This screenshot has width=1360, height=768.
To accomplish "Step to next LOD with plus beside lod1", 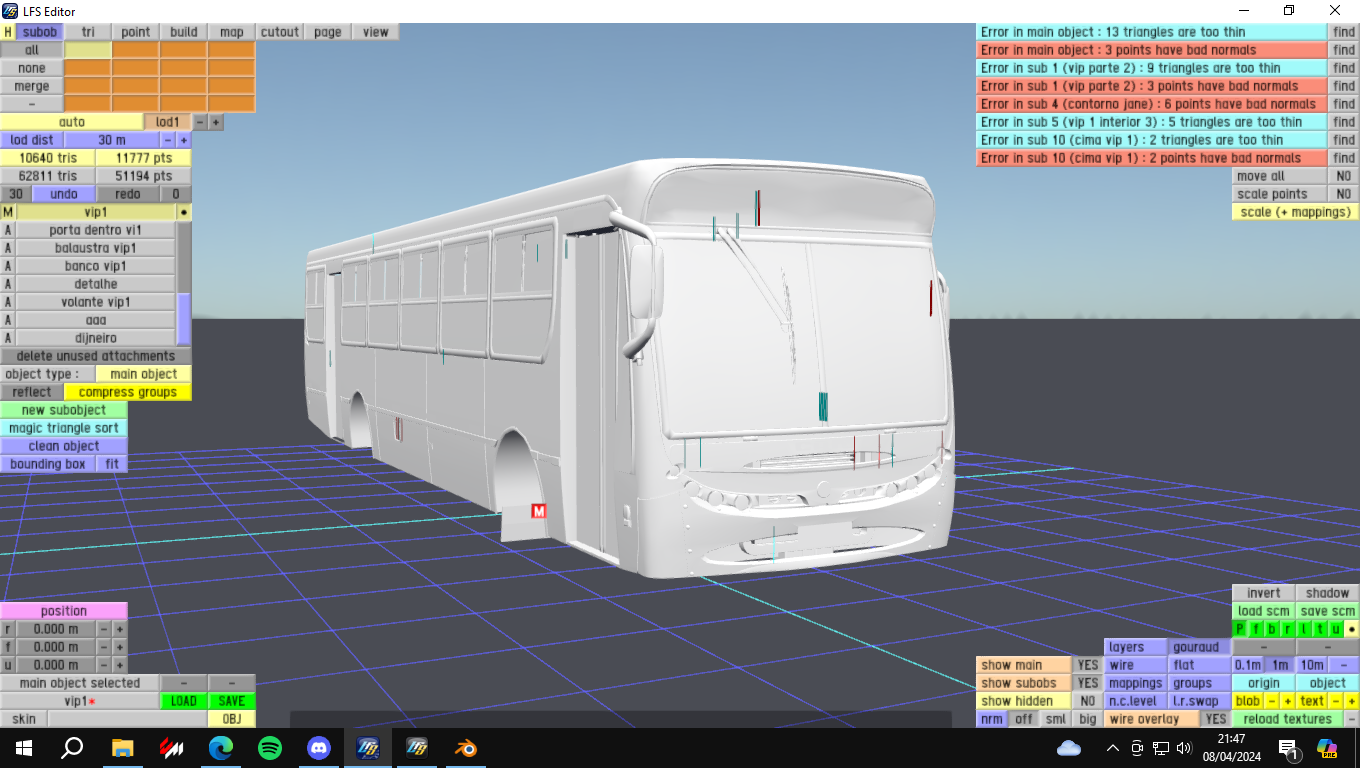I will tap(216, 122).
